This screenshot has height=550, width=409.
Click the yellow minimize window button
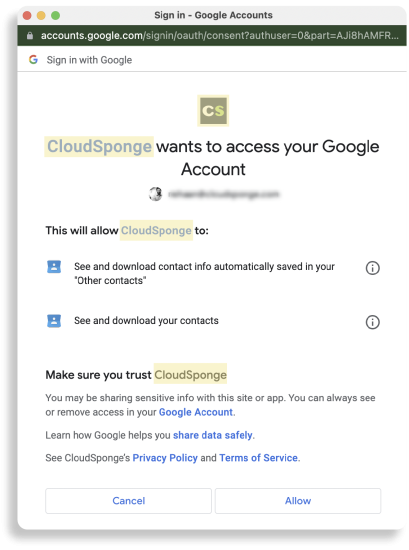point(41,15)
